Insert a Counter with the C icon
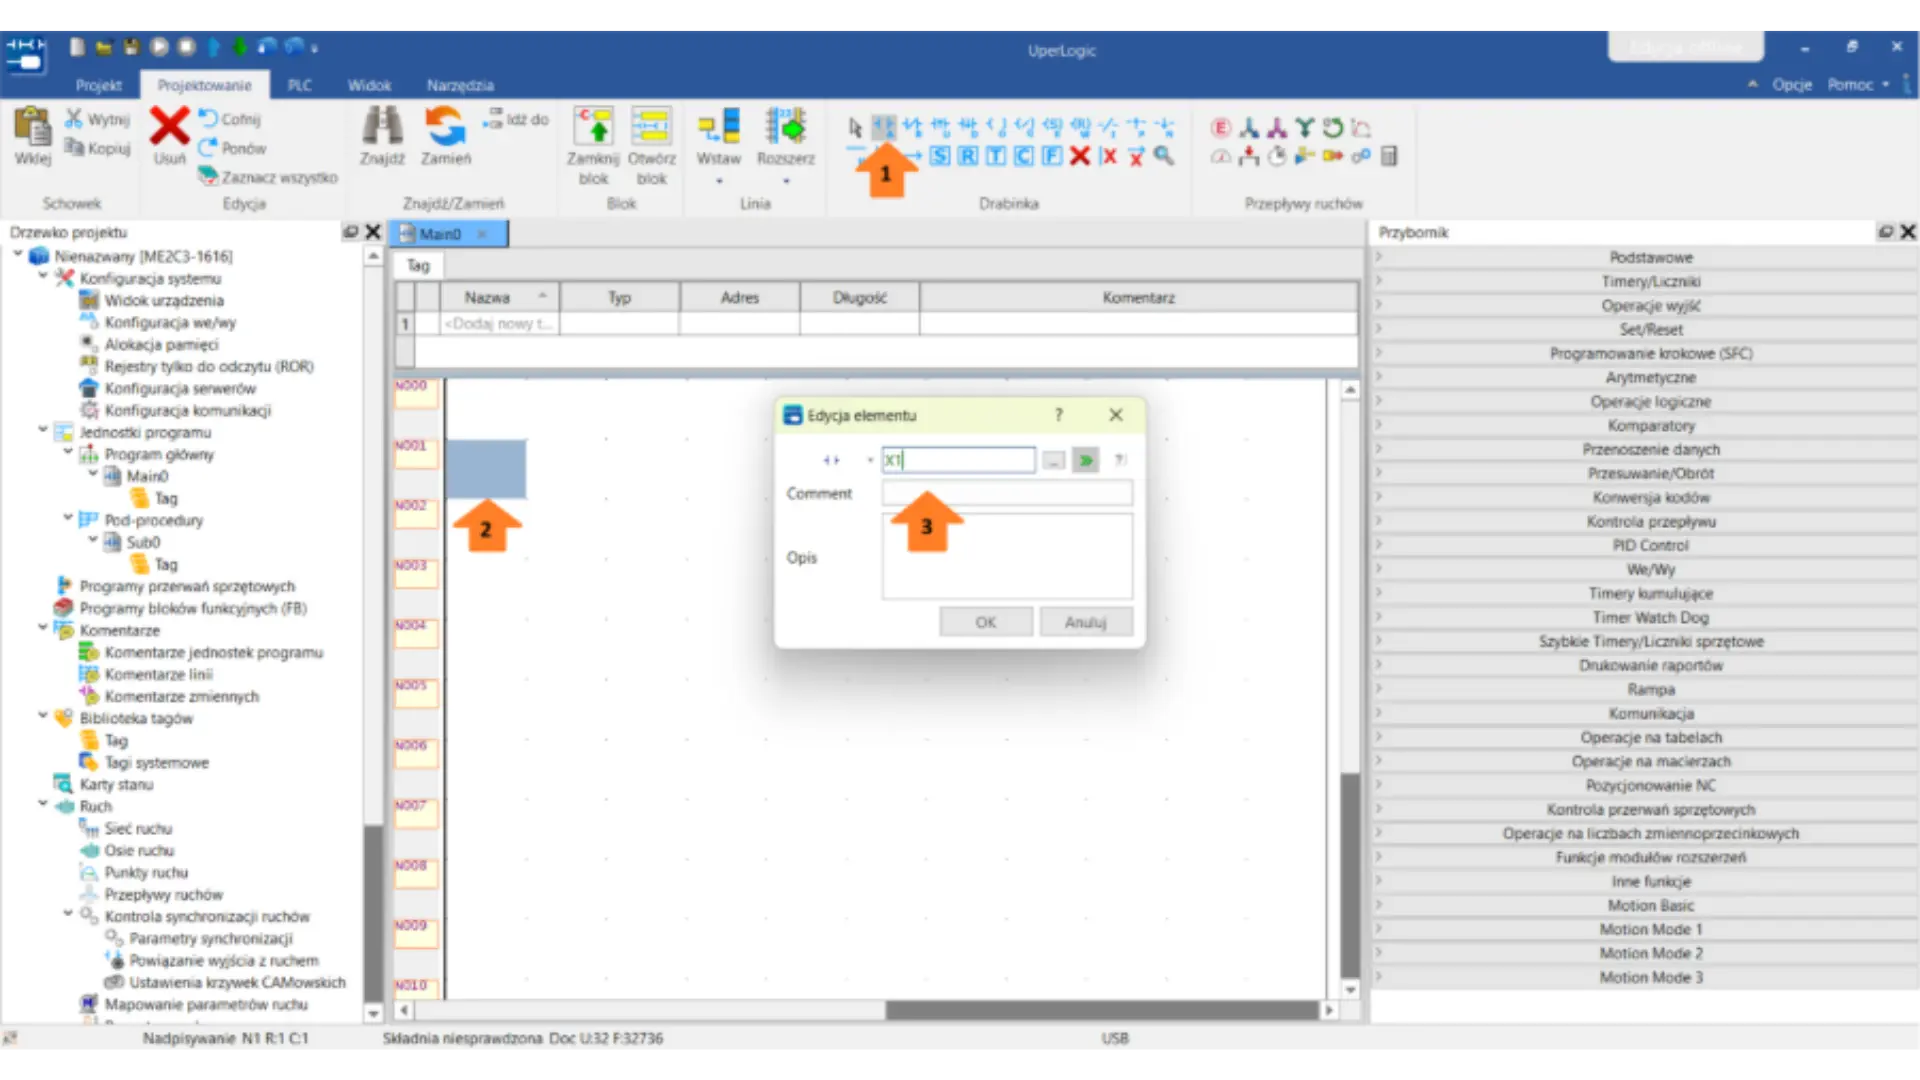This screenshot has height=1080, width=1920. (x=1024, y=156)
